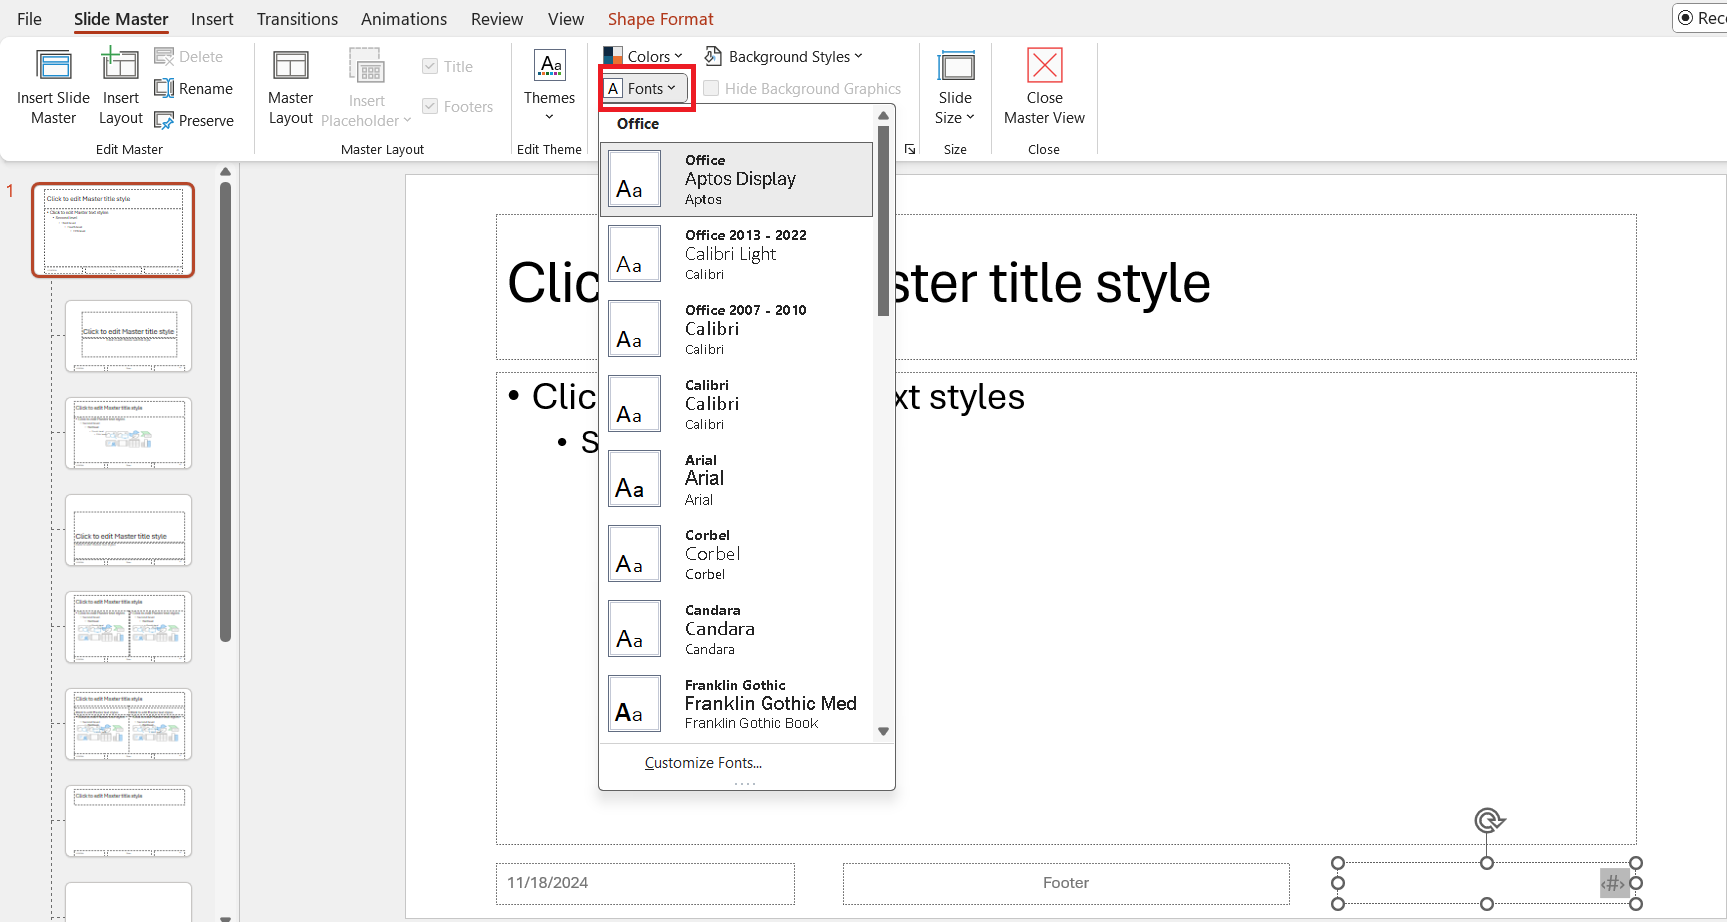Click the master title style text
The width and height of the screenshot is (1727, 922).
click(x=859, y=284)
